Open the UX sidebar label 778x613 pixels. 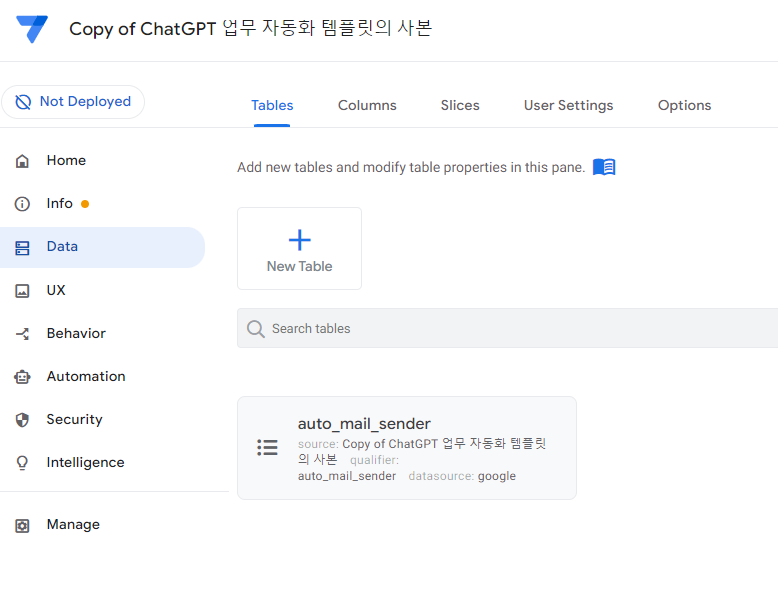pyautogui.click(x=56, y=290)
